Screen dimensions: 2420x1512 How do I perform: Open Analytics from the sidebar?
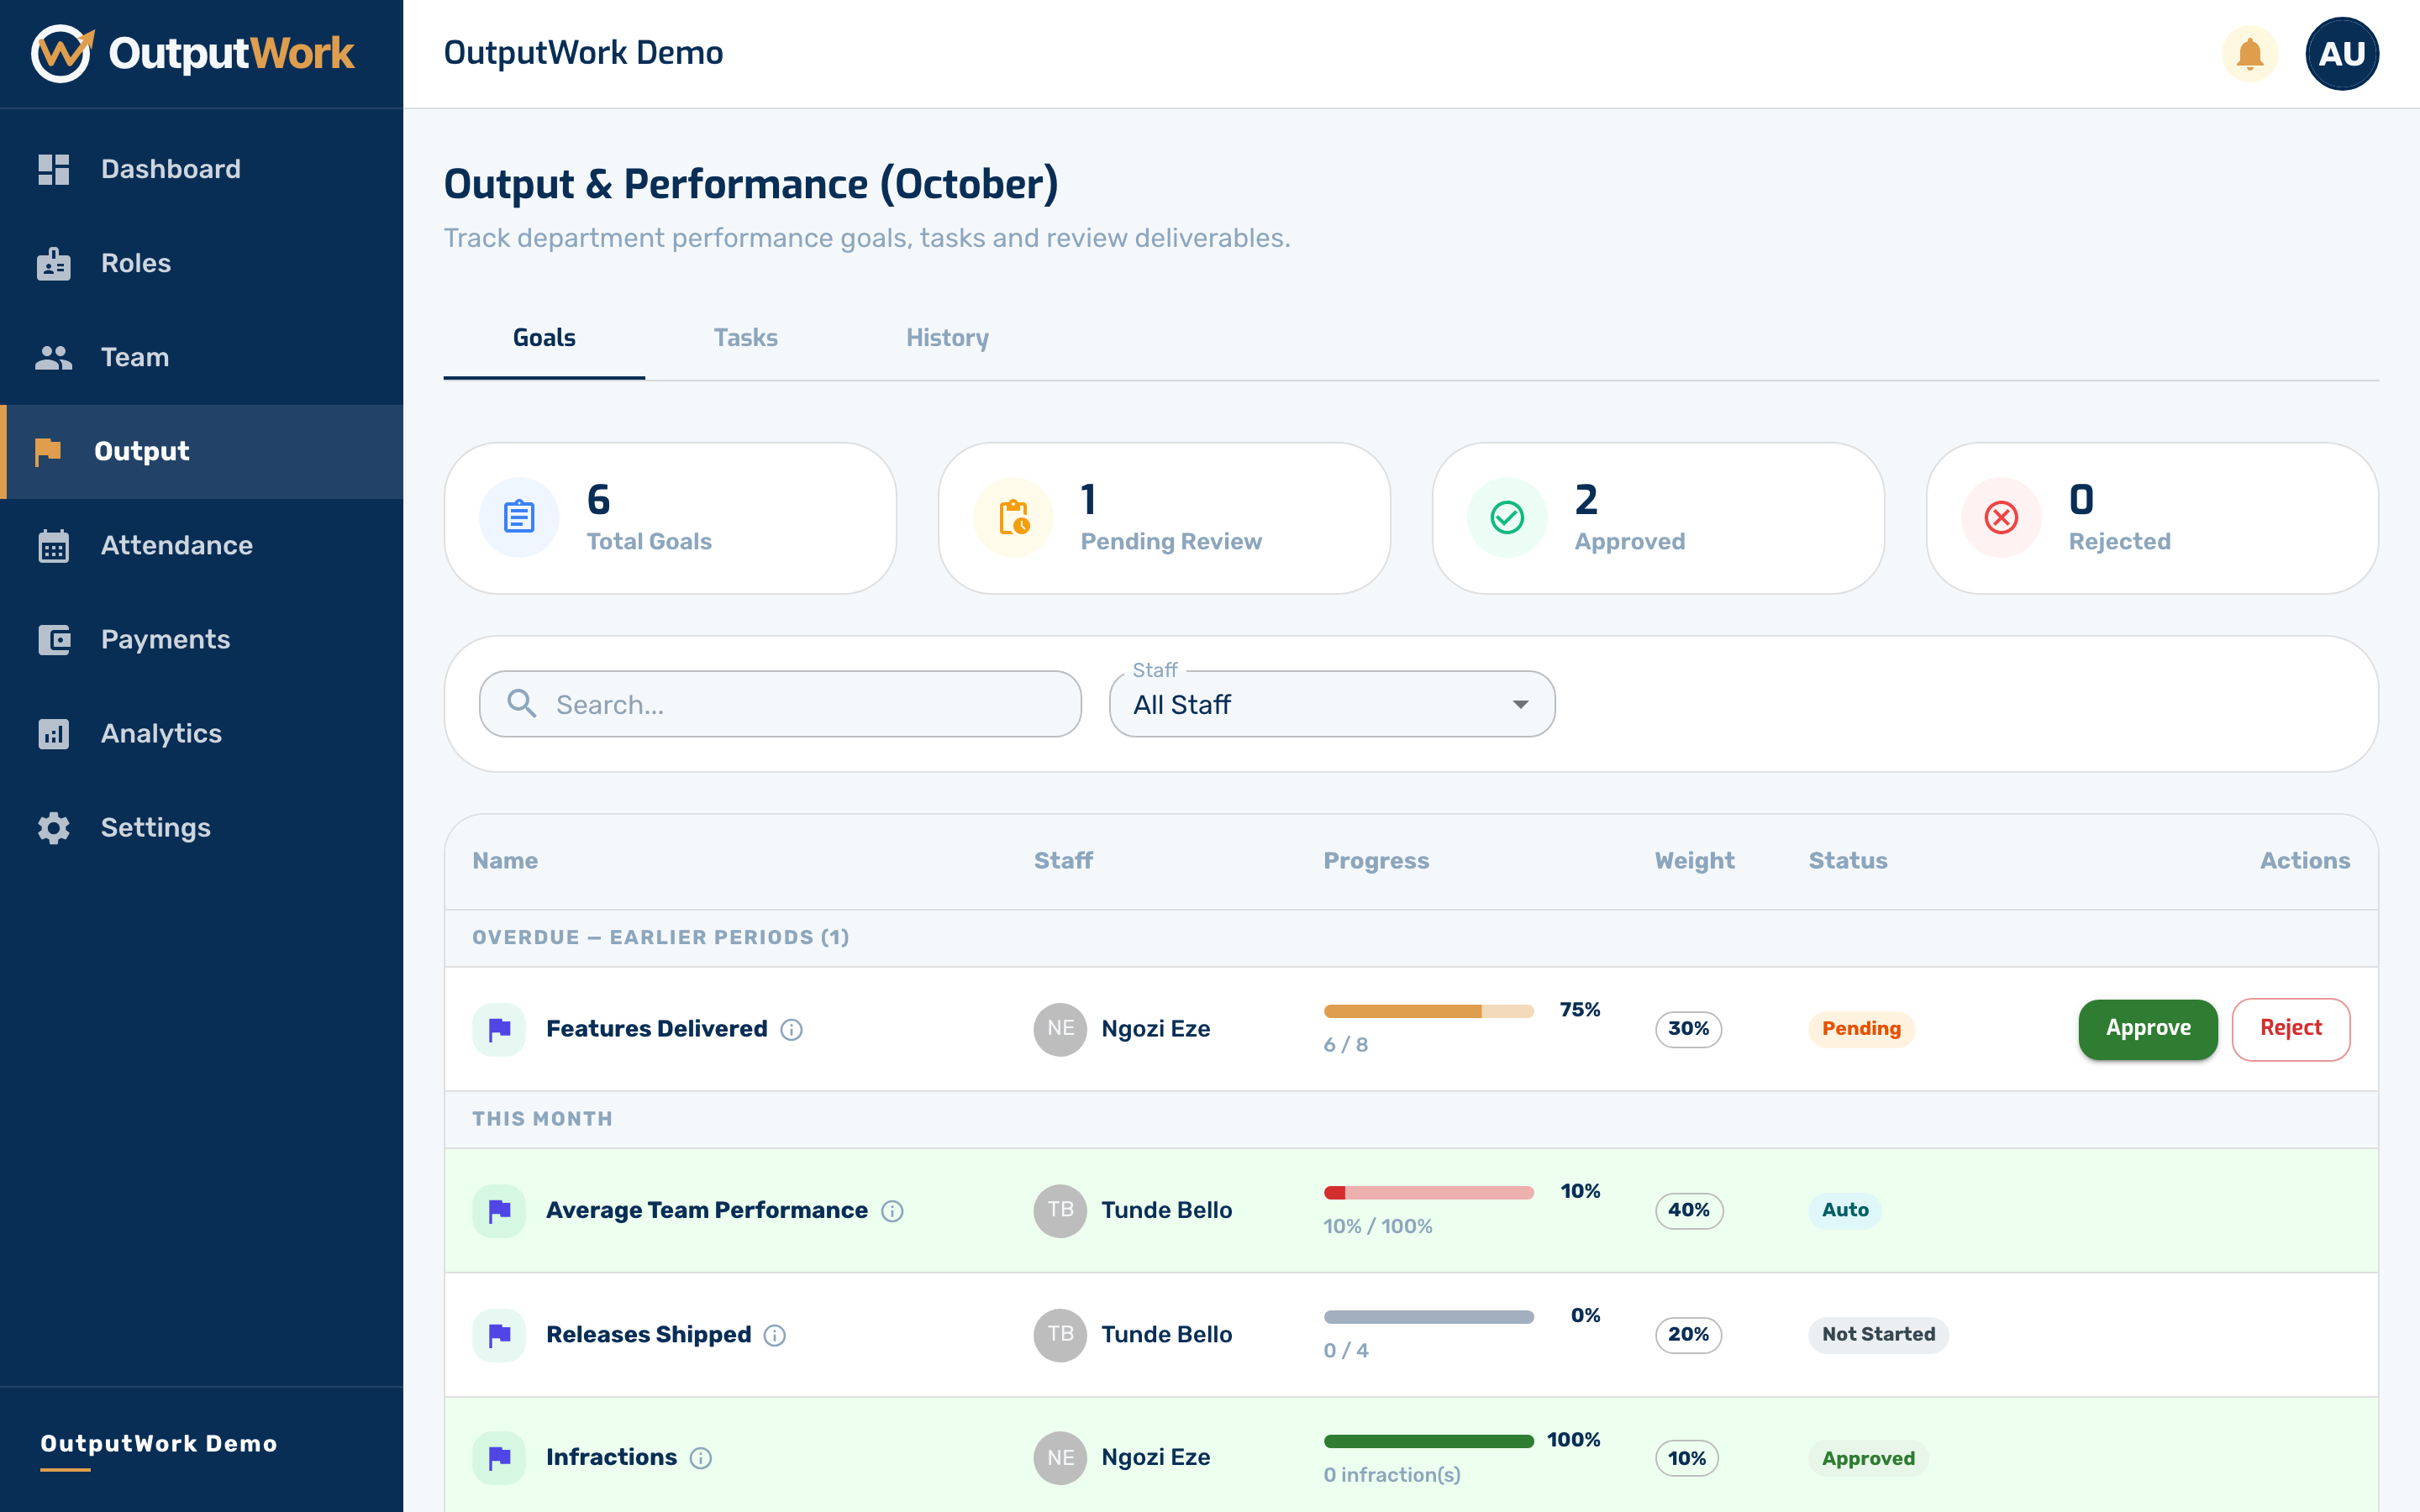(x=202, y=733)
